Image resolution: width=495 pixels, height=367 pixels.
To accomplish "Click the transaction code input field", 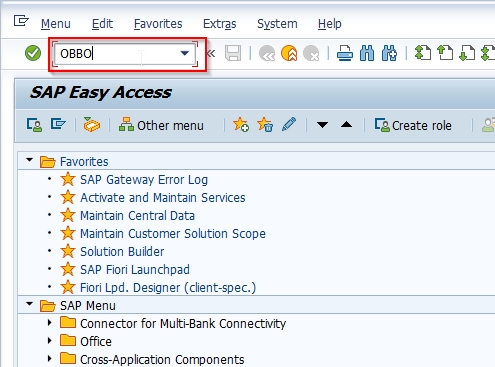I will 118,54.
